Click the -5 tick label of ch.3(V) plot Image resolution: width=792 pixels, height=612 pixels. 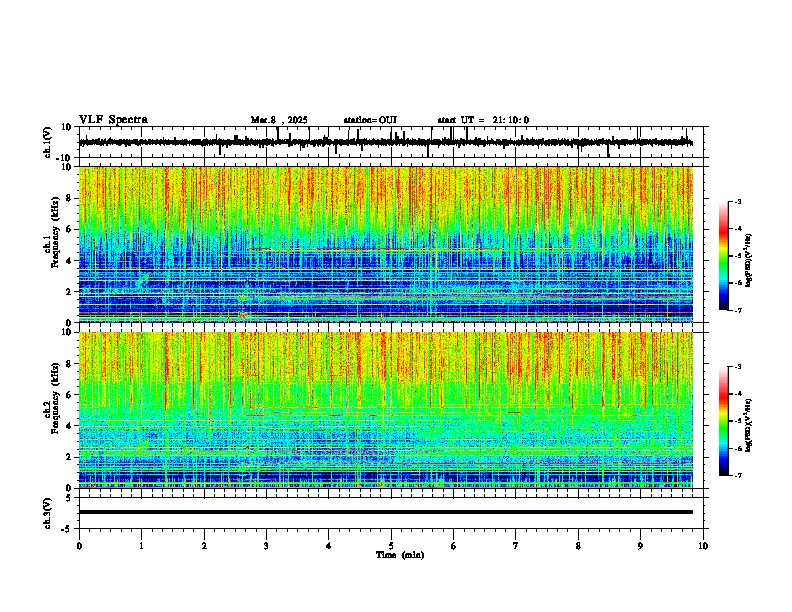68,529
